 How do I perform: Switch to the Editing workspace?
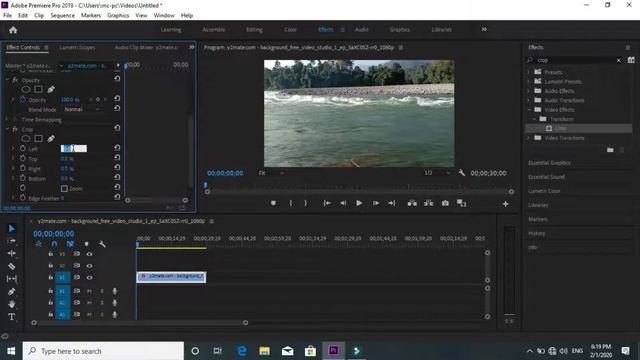[254, 29]
